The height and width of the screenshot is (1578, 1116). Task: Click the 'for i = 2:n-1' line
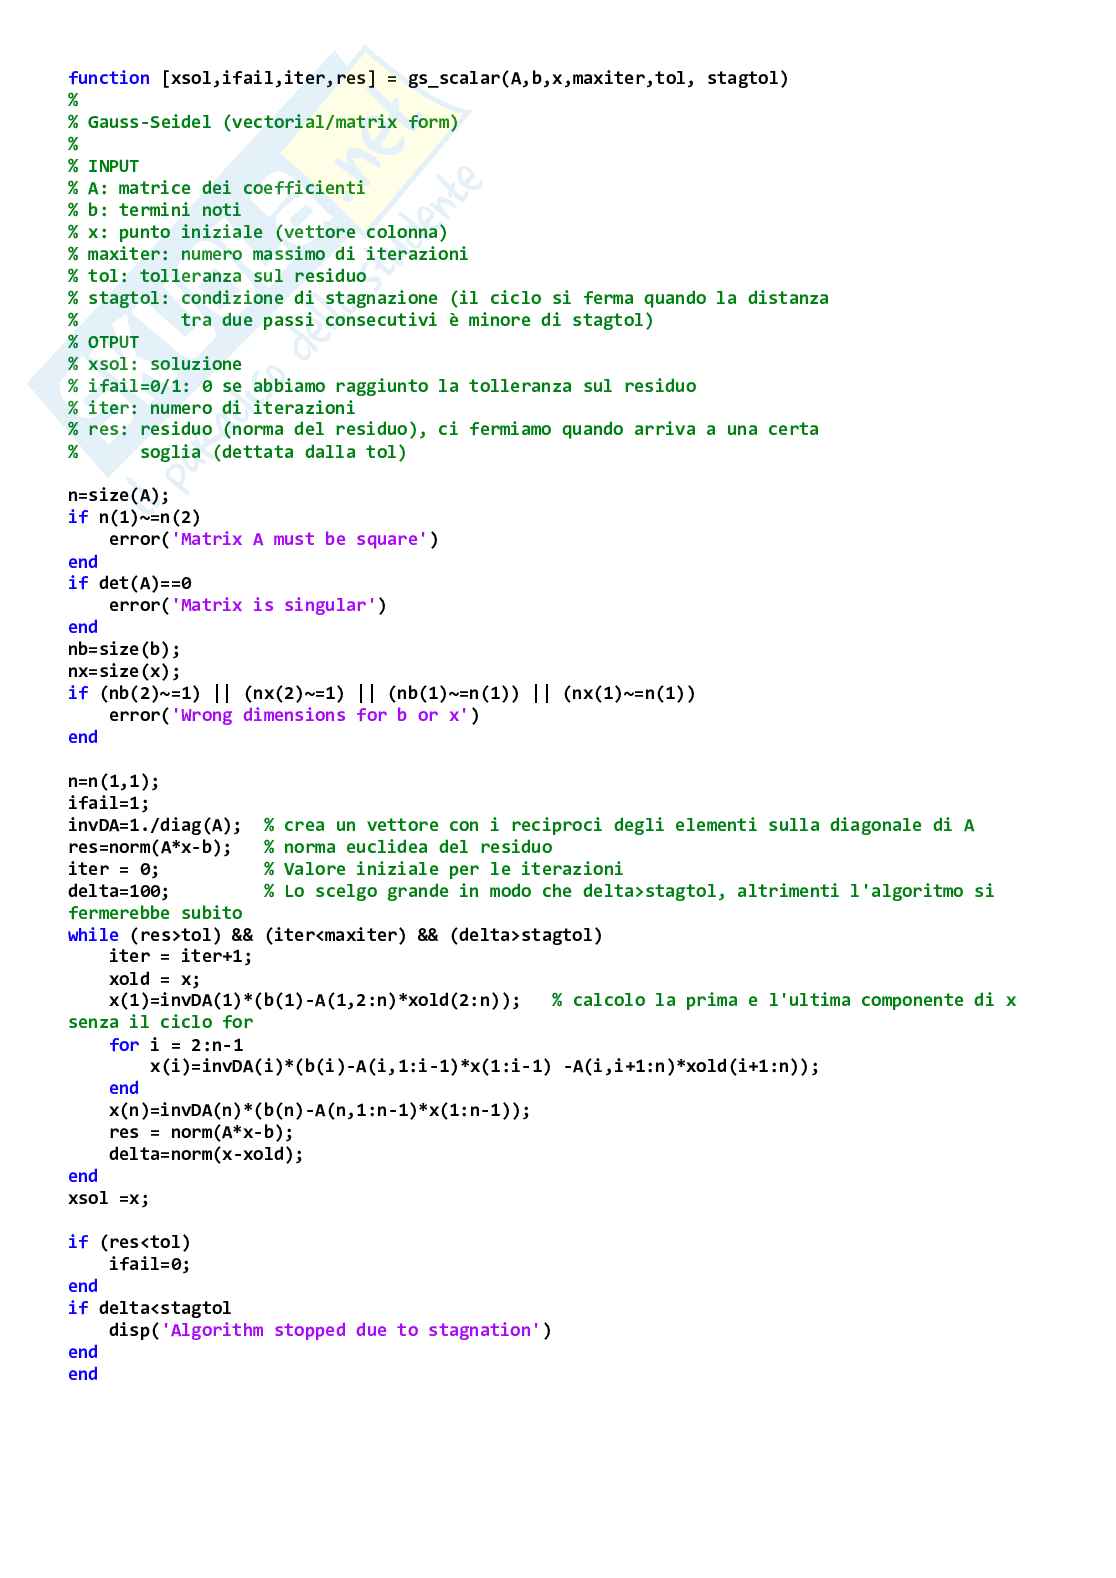click(176, 1045)
